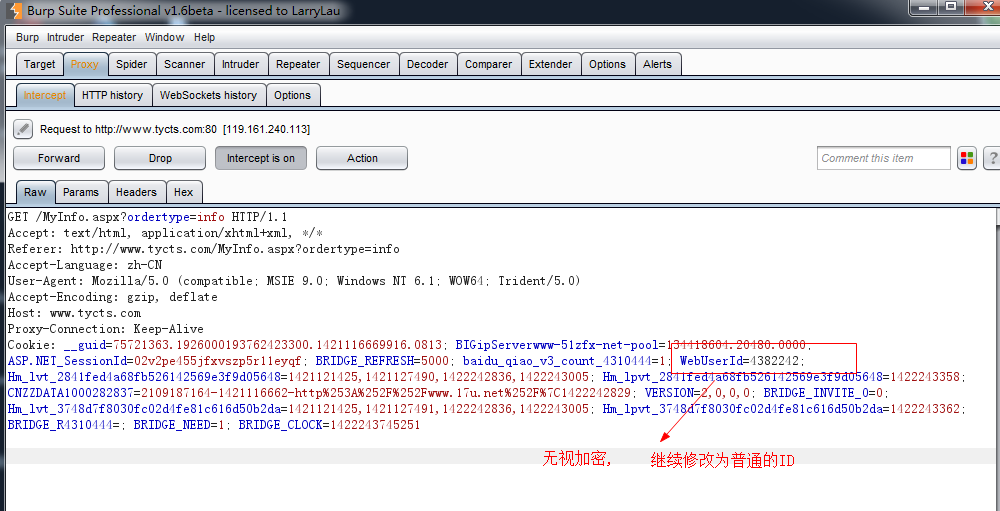Click the Referer header line
Screen dimensions: 1000x511
tap(203, 249)
